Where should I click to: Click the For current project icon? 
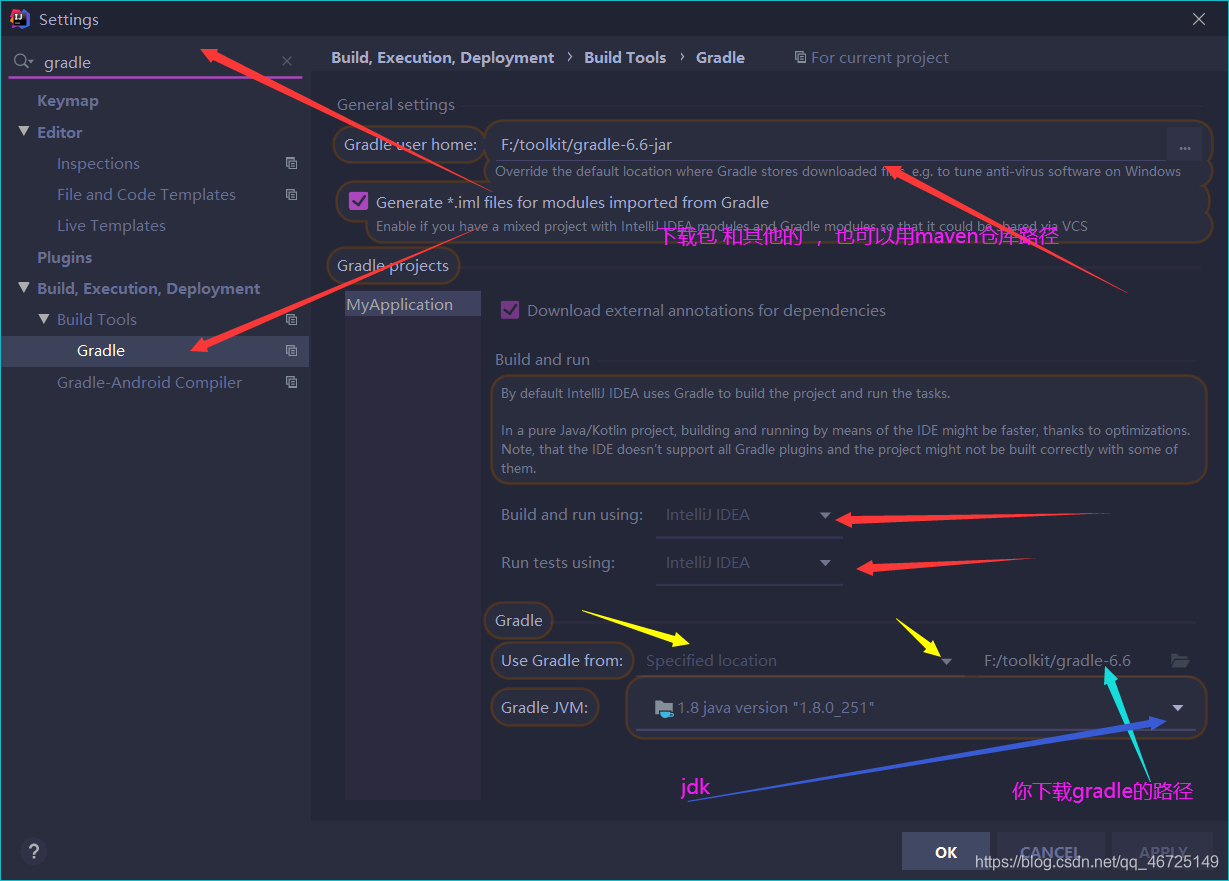800,58
